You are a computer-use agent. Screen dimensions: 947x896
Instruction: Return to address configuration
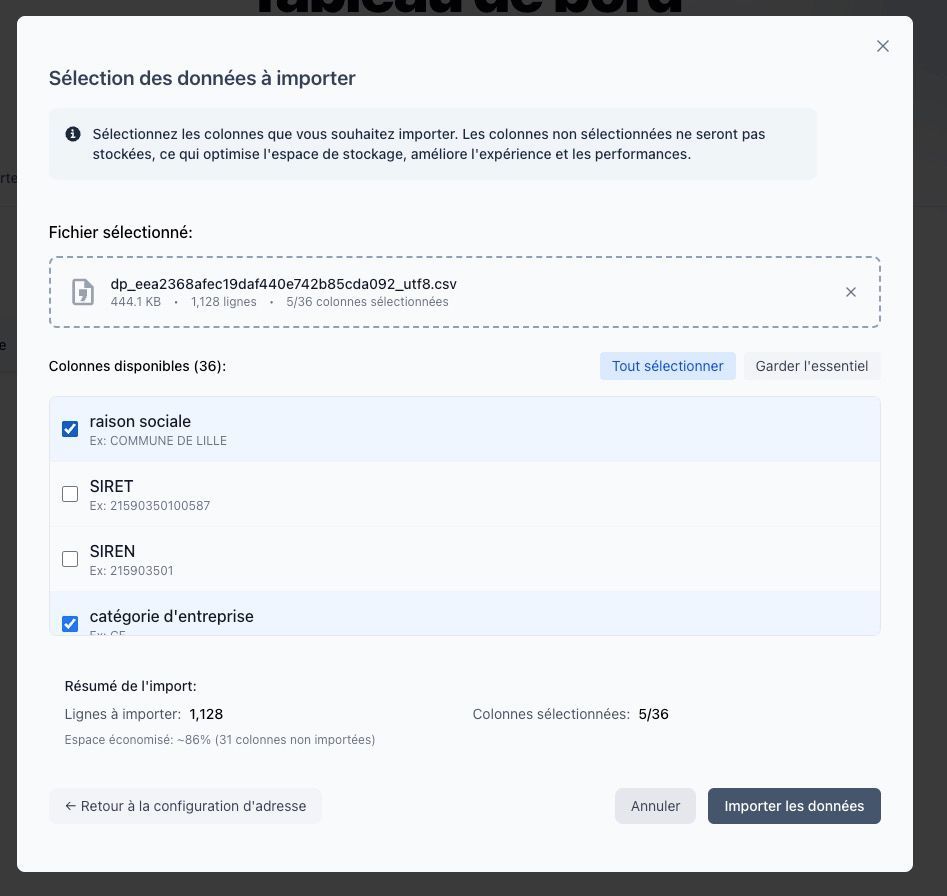185,806
